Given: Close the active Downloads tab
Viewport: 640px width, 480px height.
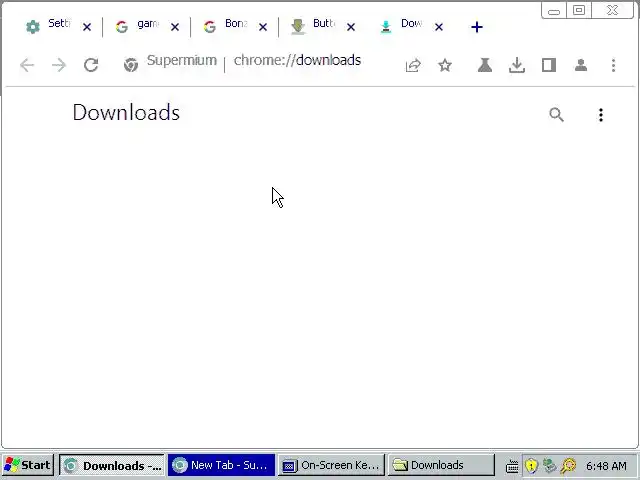Looking at the screenshot, I should [x=439, y=27].
